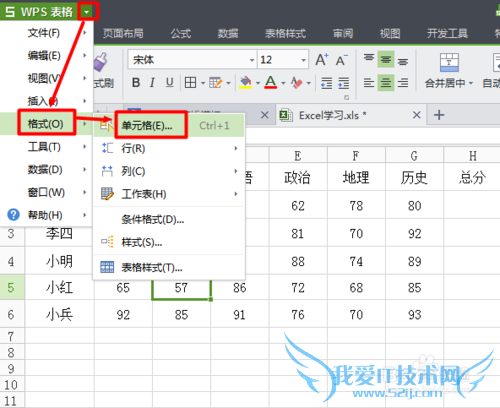The height and width of the screenshot is (408, 500).
Task: Open the 工具(T) menu
Action: pyautogui.click(x=44, y=147)
